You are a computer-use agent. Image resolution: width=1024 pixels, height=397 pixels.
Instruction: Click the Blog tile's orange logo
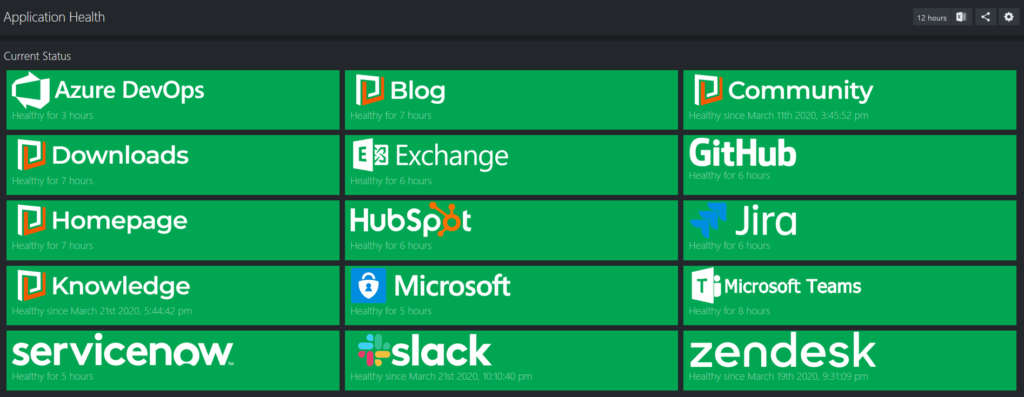(x=370, y=90)
